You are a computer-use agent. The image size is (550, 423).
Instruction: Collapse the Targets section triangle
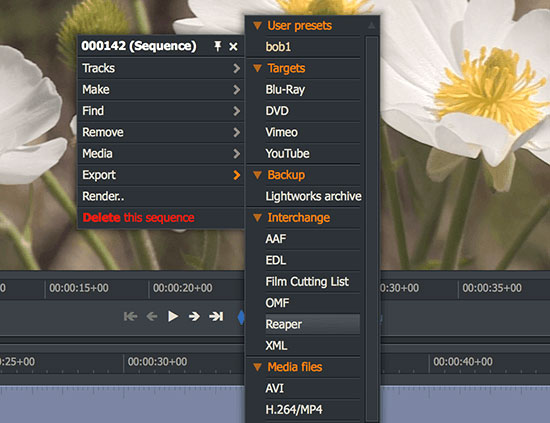(257, 68)
